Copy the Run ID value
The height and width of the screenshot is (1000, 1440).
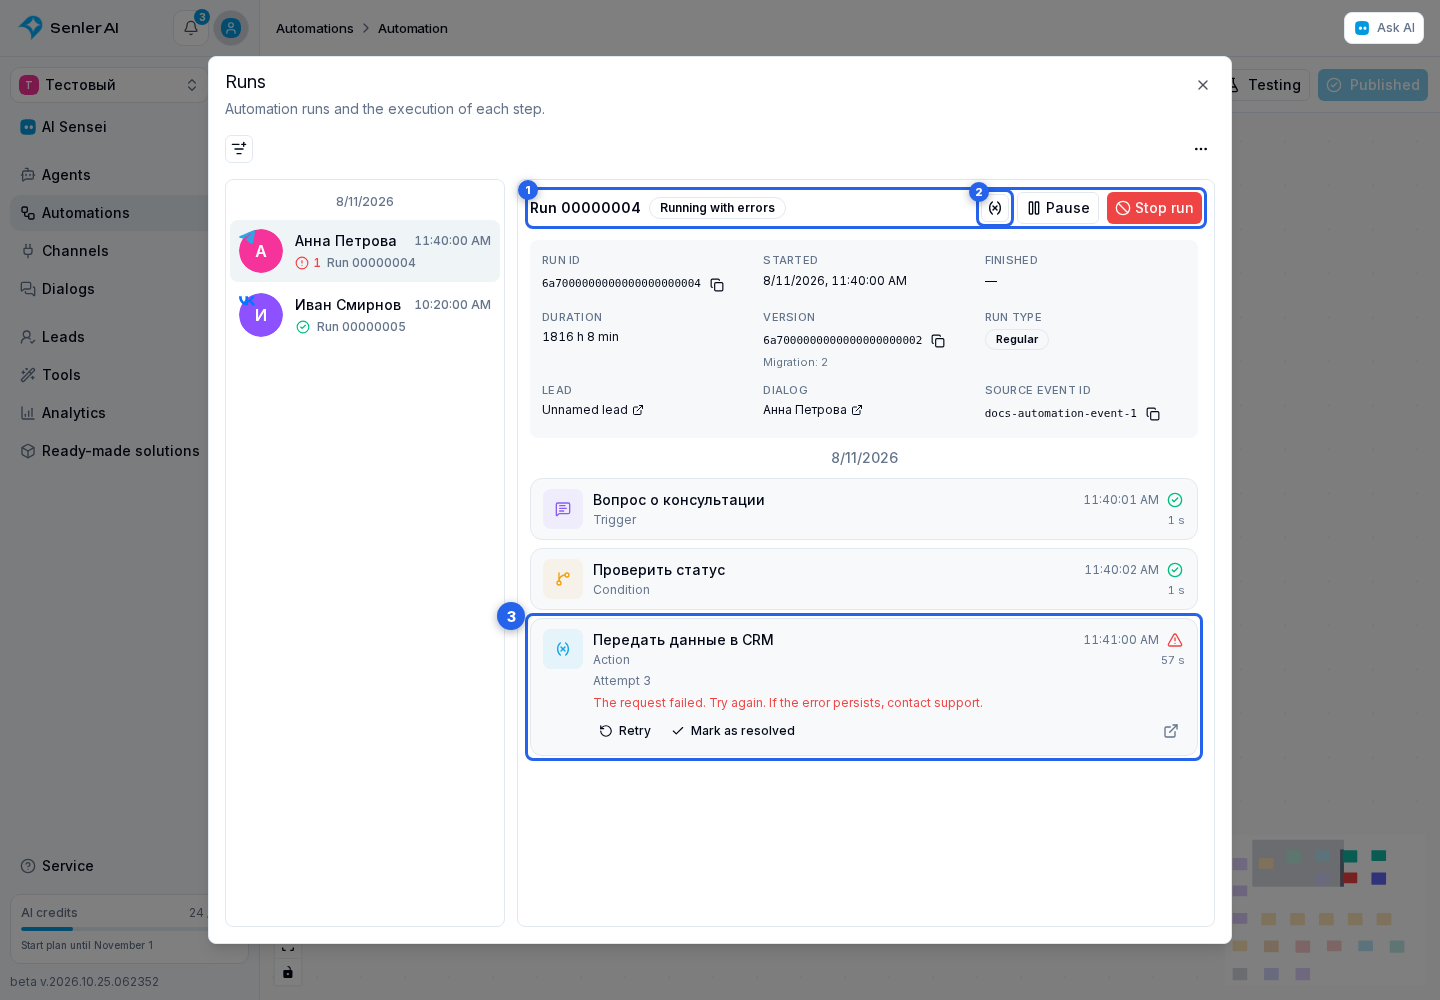[x=717, y=285]
